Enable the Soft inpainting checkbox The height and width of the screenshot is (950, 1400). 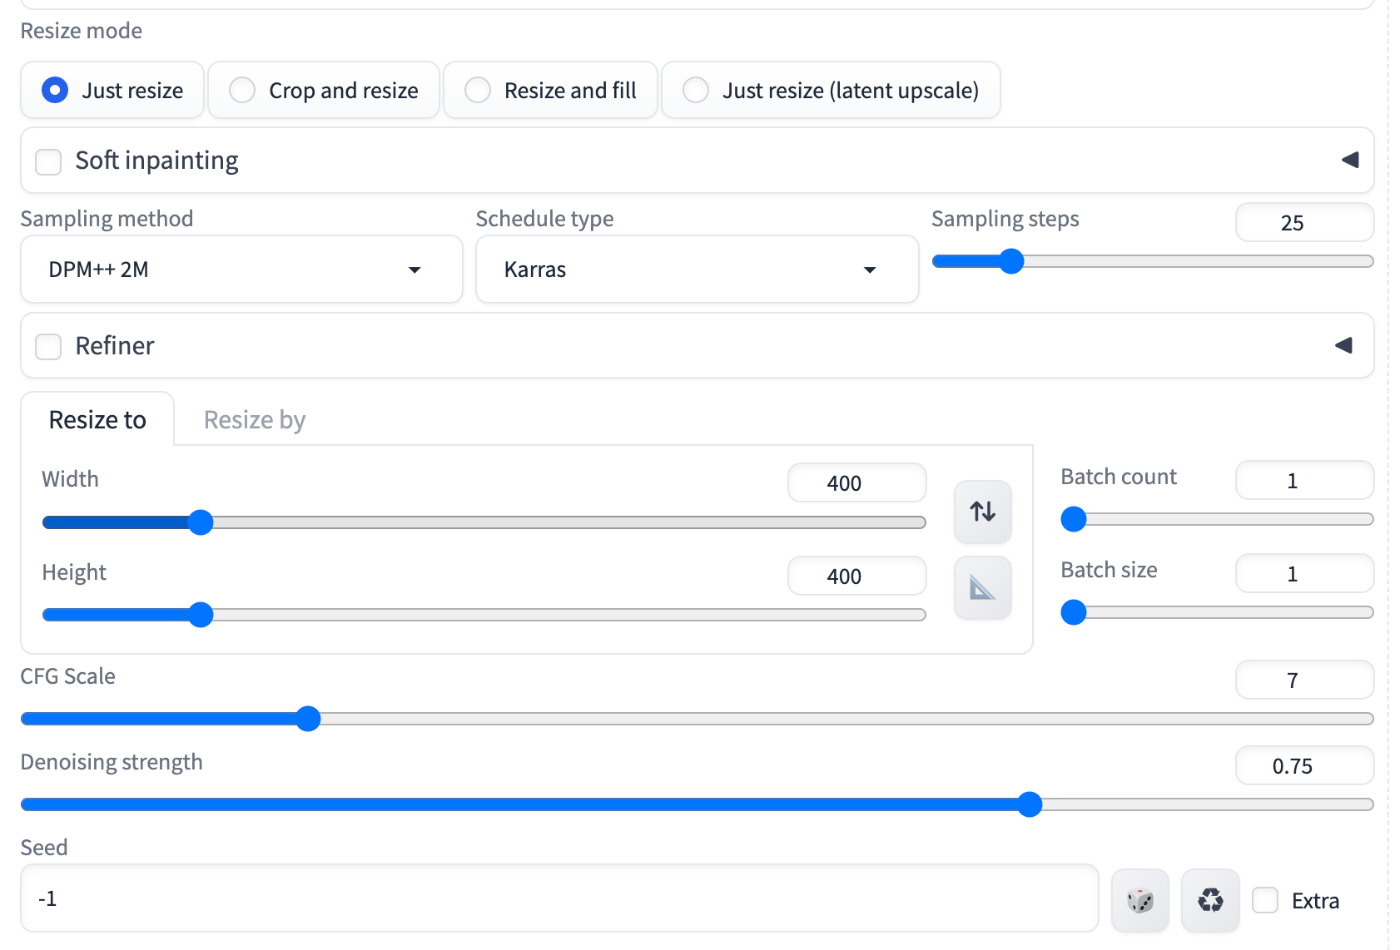49,161
